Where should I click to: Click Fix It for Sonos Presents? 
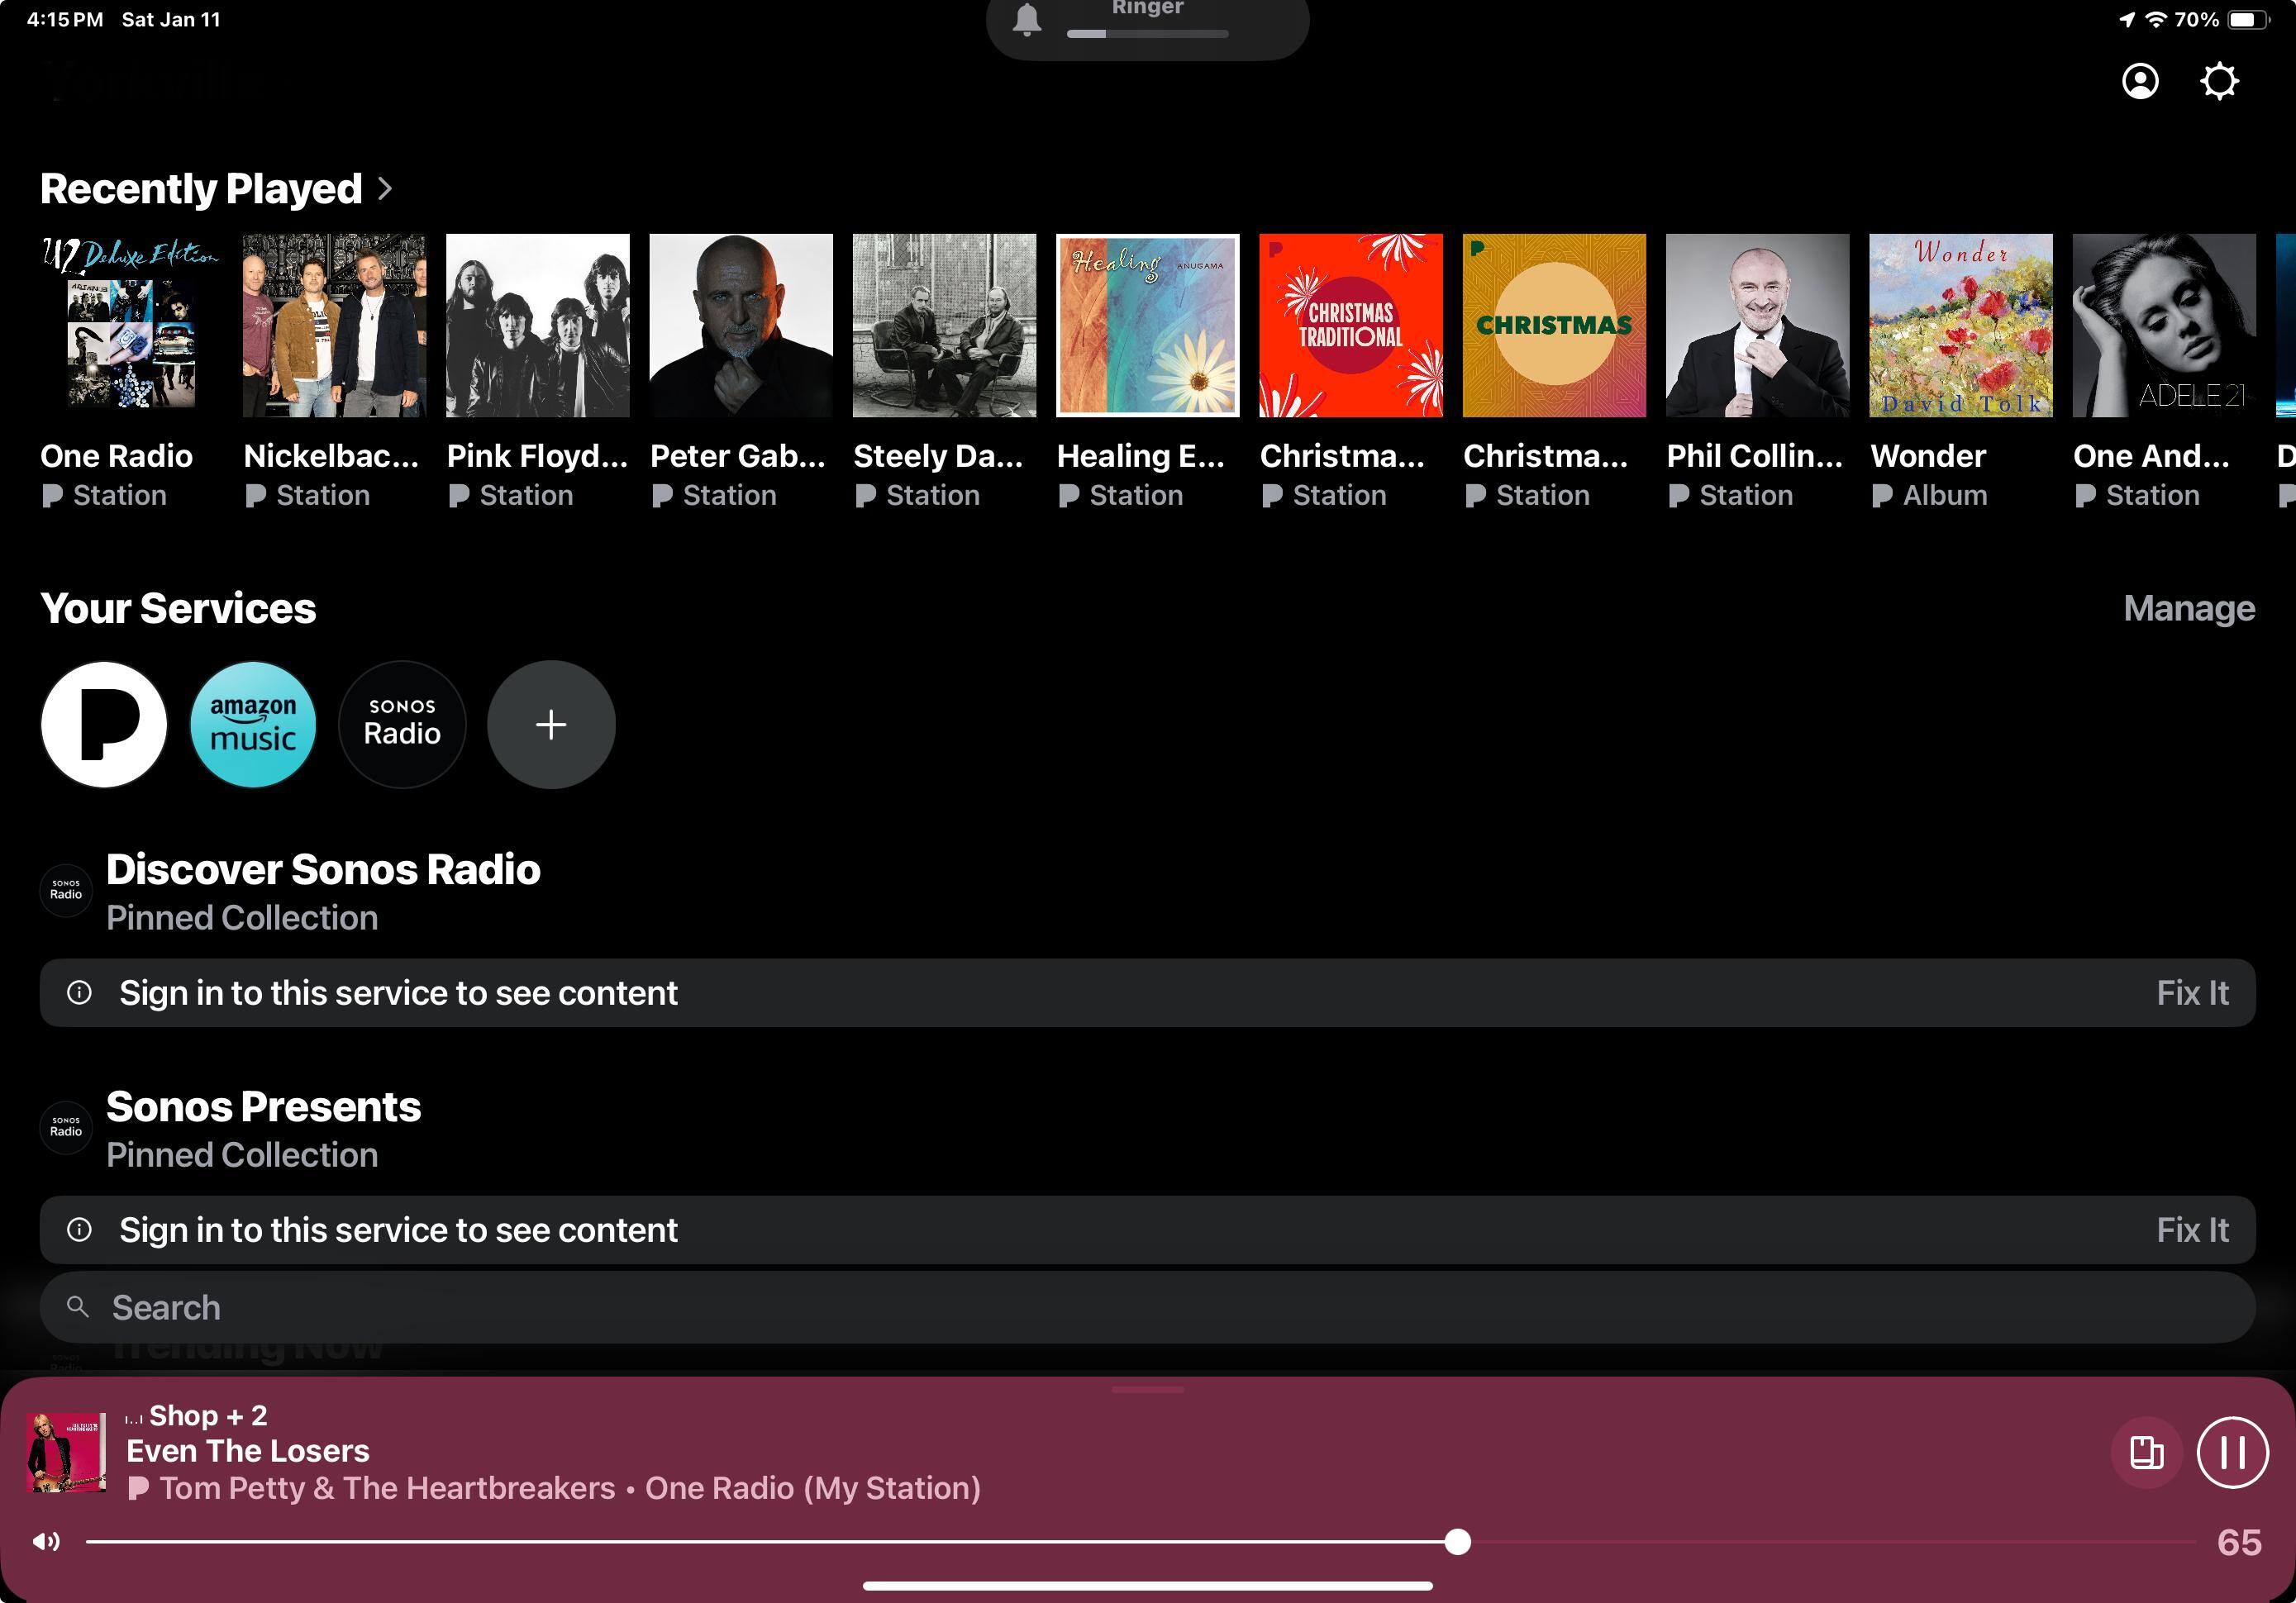click(x=2191, y=1230)
